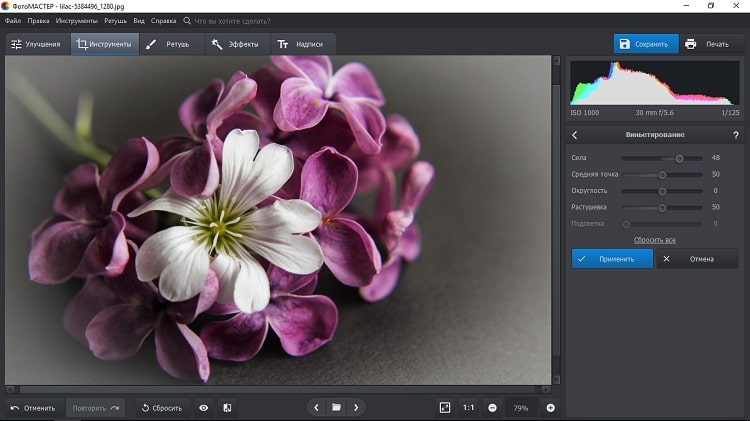The image size is (750, 421).
Task: Go to the previous image arrow
Action: click(317, 408)
